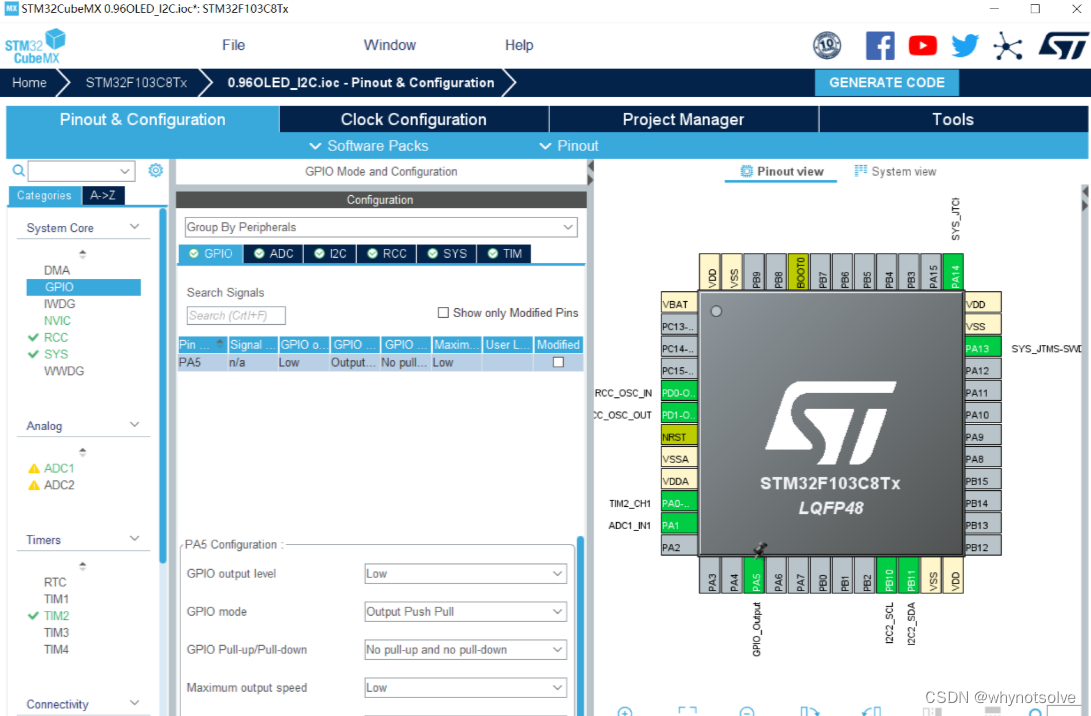Open the Facebook page icon

pos(879,46)
